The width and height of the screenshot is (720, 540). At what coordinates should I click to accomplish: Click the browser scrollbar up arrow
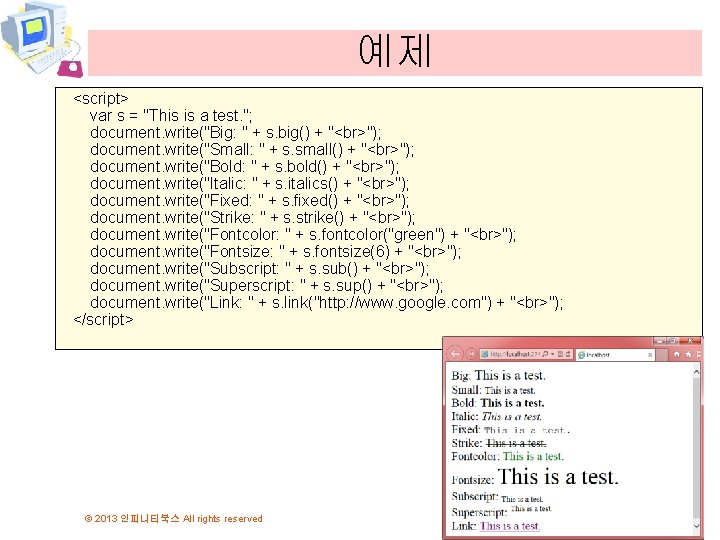(697, 372)
